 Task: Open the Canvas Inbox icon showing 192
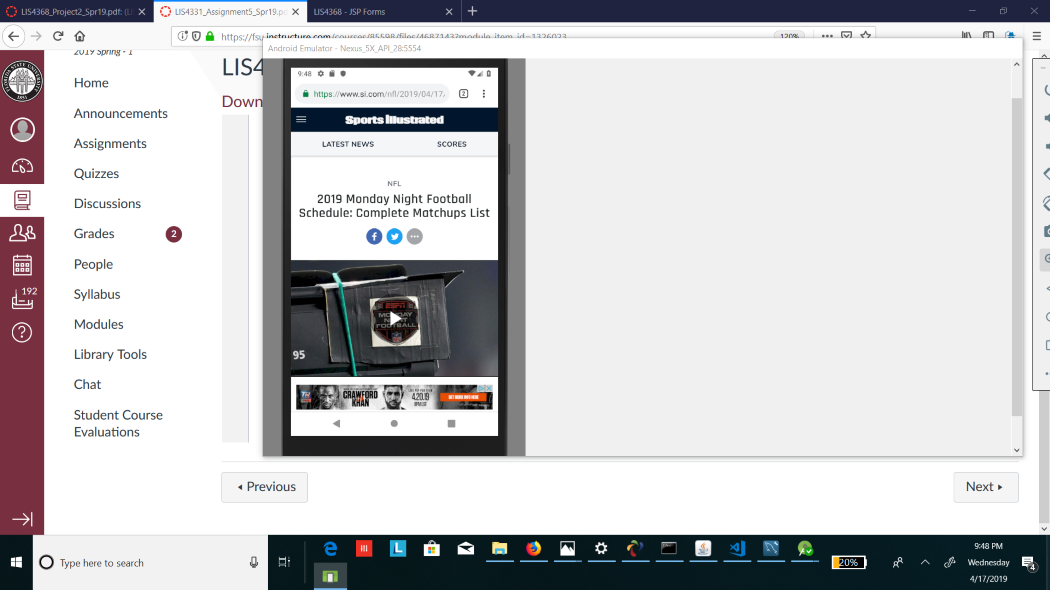[22, 298]
